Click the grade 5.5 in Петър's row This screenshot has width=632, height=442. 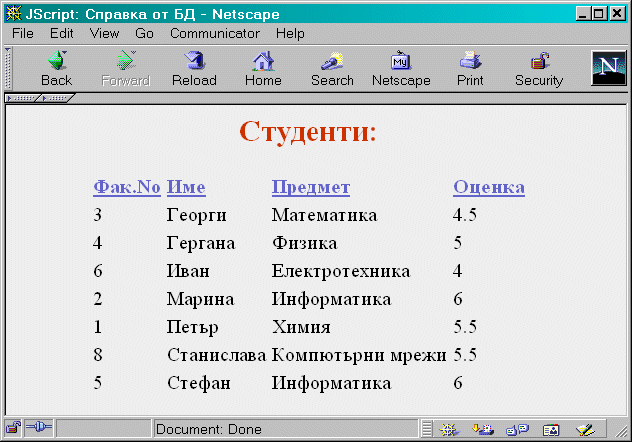465,327
